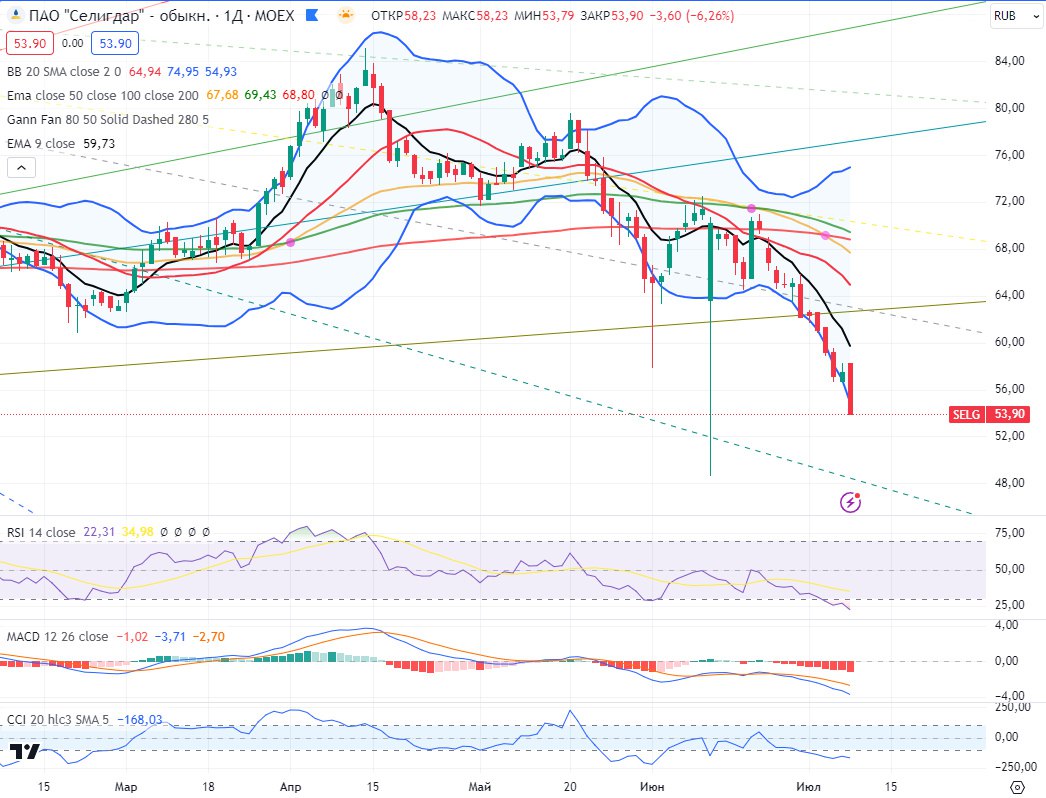The height and width of the screenshot is (798, 1046).
Task: Select the BB 20 SMA close indicator legend
Action: pyautogui.click(x=64, y=71)
